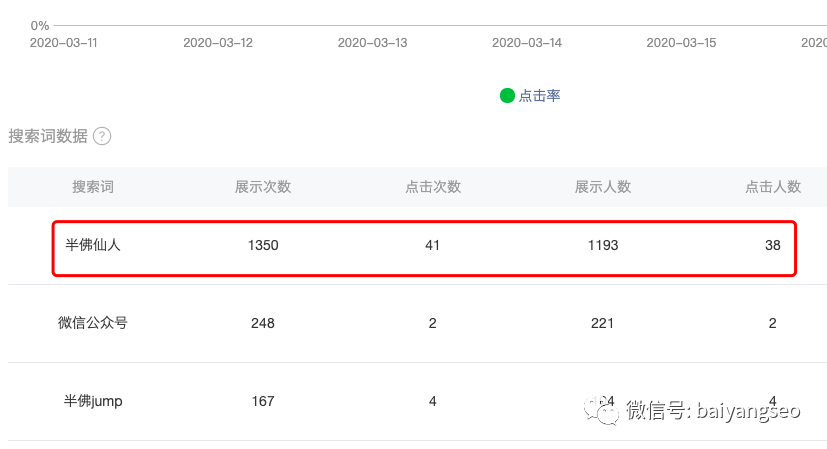Click the 2020-03-13 date axis label
Image resolution: width=827 pixels, height=449 pixels.
pyautogui.click(x=372, y=43)
